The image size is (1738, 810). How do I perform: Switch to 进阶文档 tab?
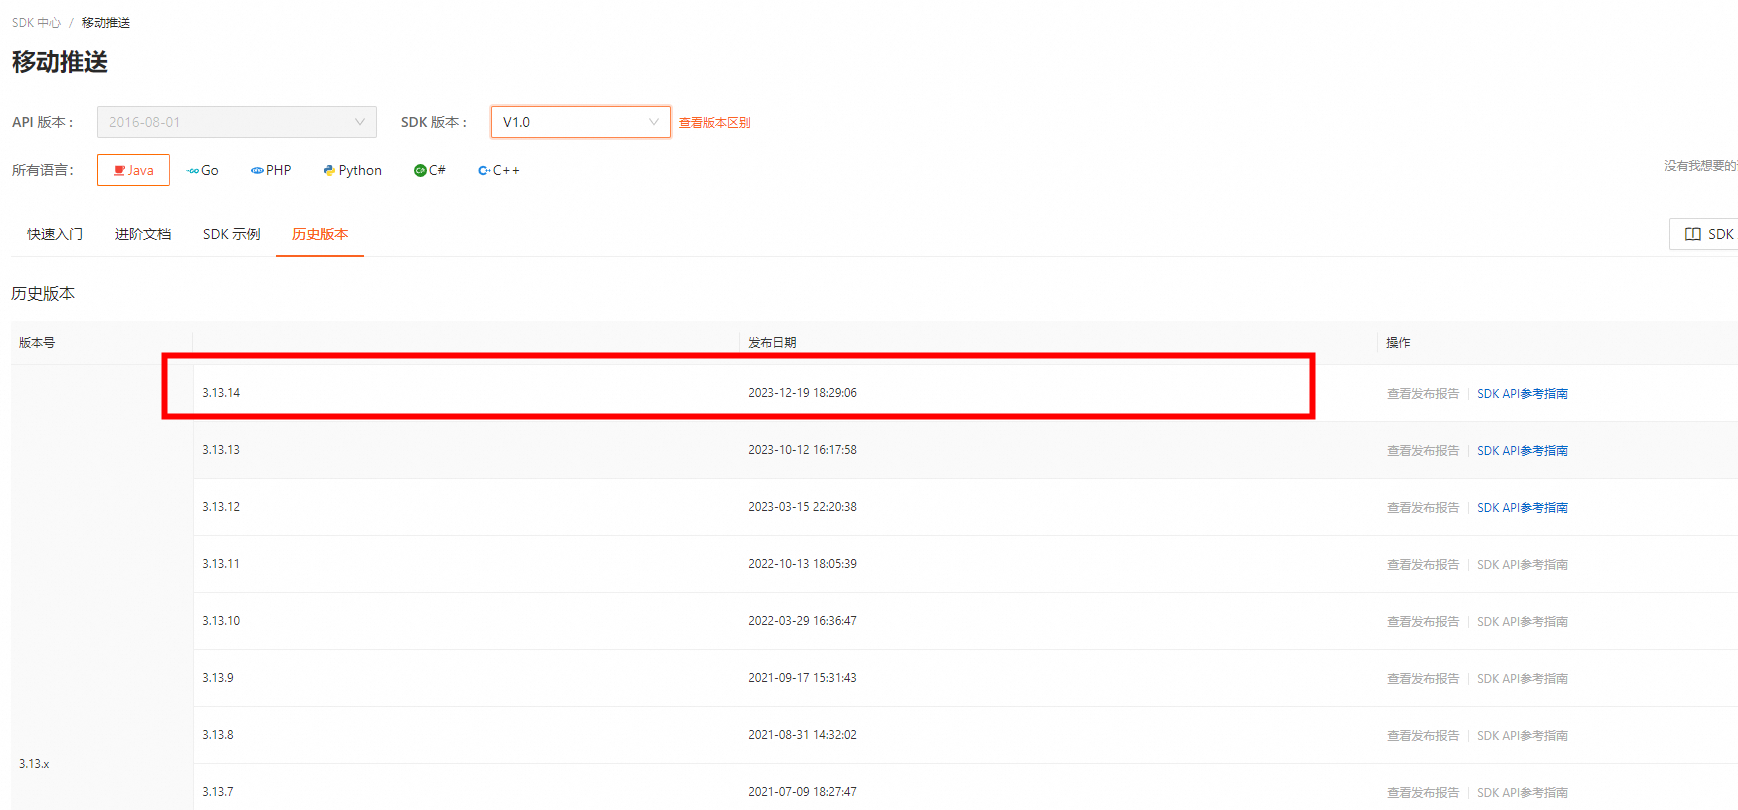[x=143, y=234]
